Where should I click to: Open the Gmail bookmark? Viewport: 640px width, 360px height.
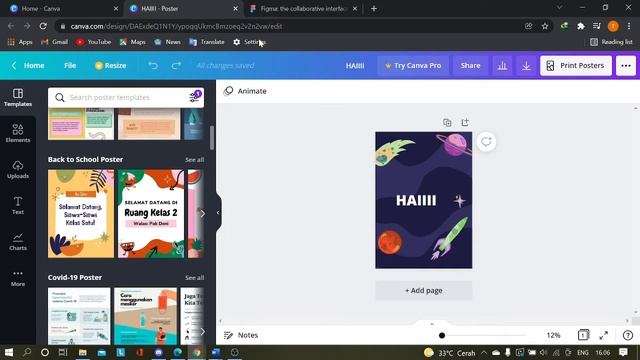pyautogui.click(x=55, y=42)
